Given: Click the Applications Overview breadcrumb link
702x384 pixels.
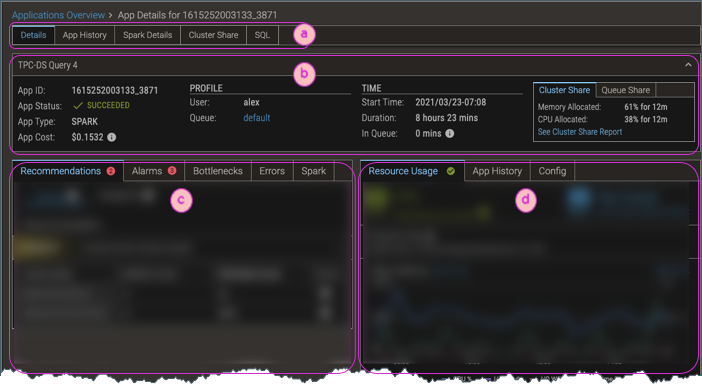Looking at the screenshot, I should (x=58, y=15).
